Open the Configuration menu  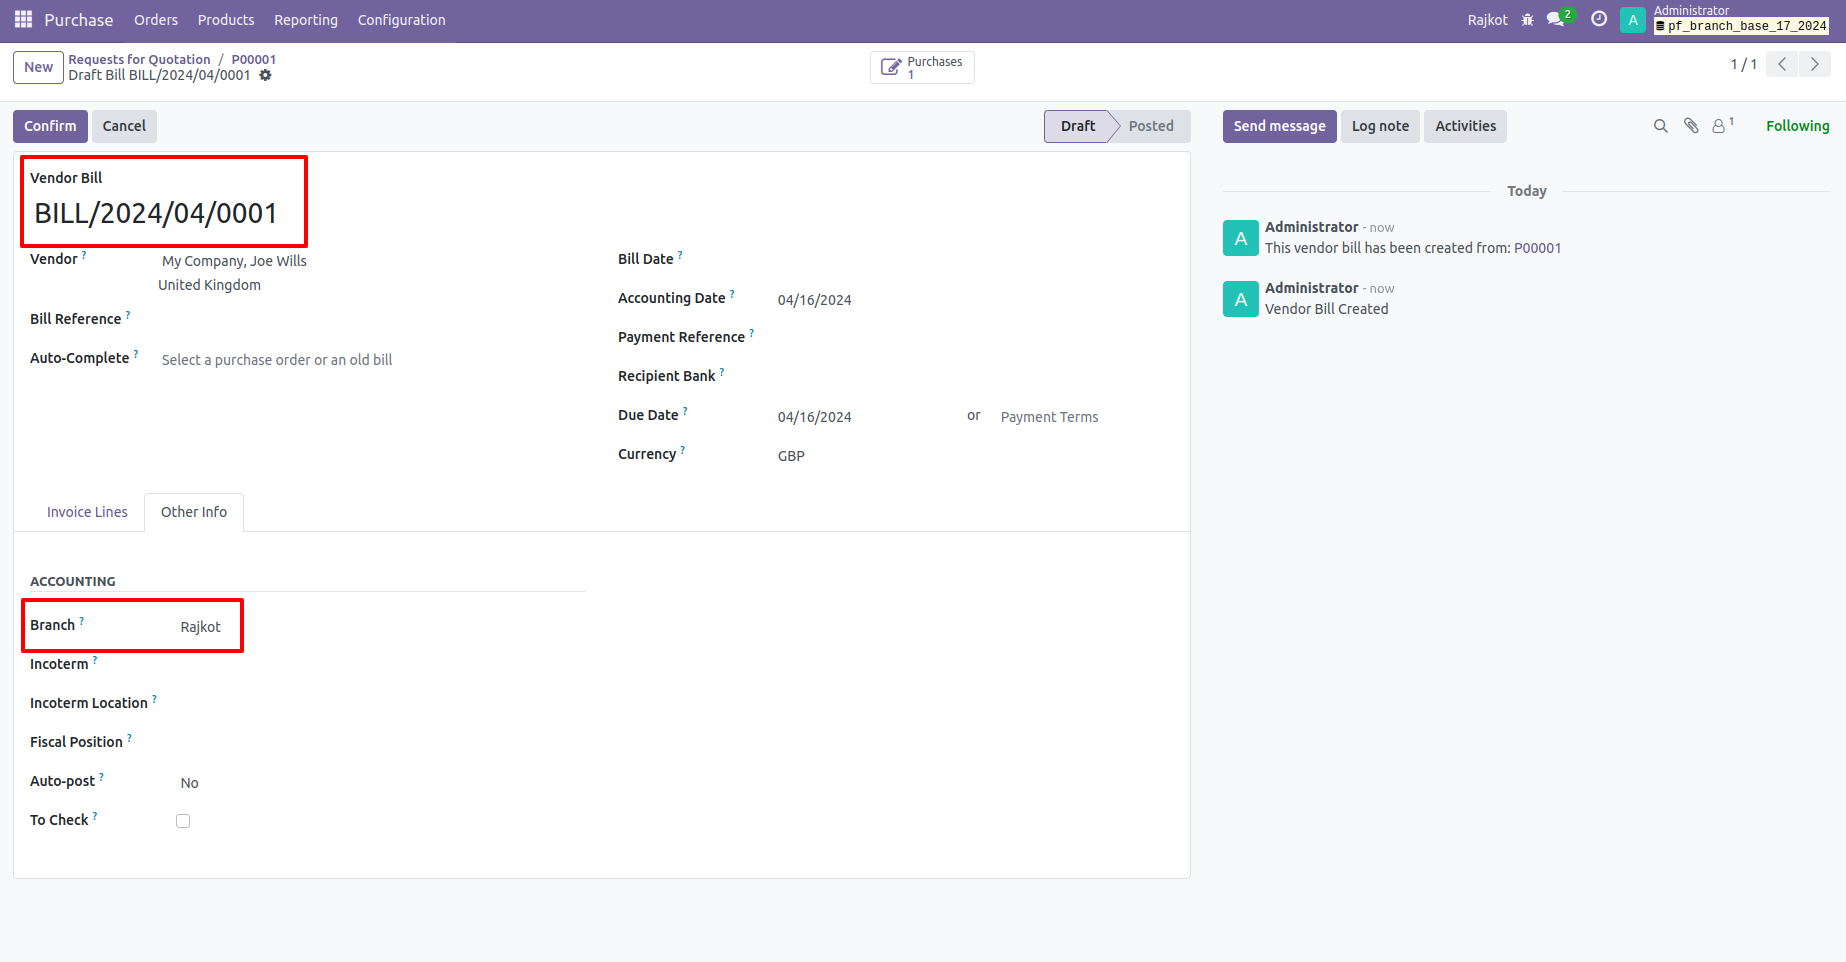[400, 19]
